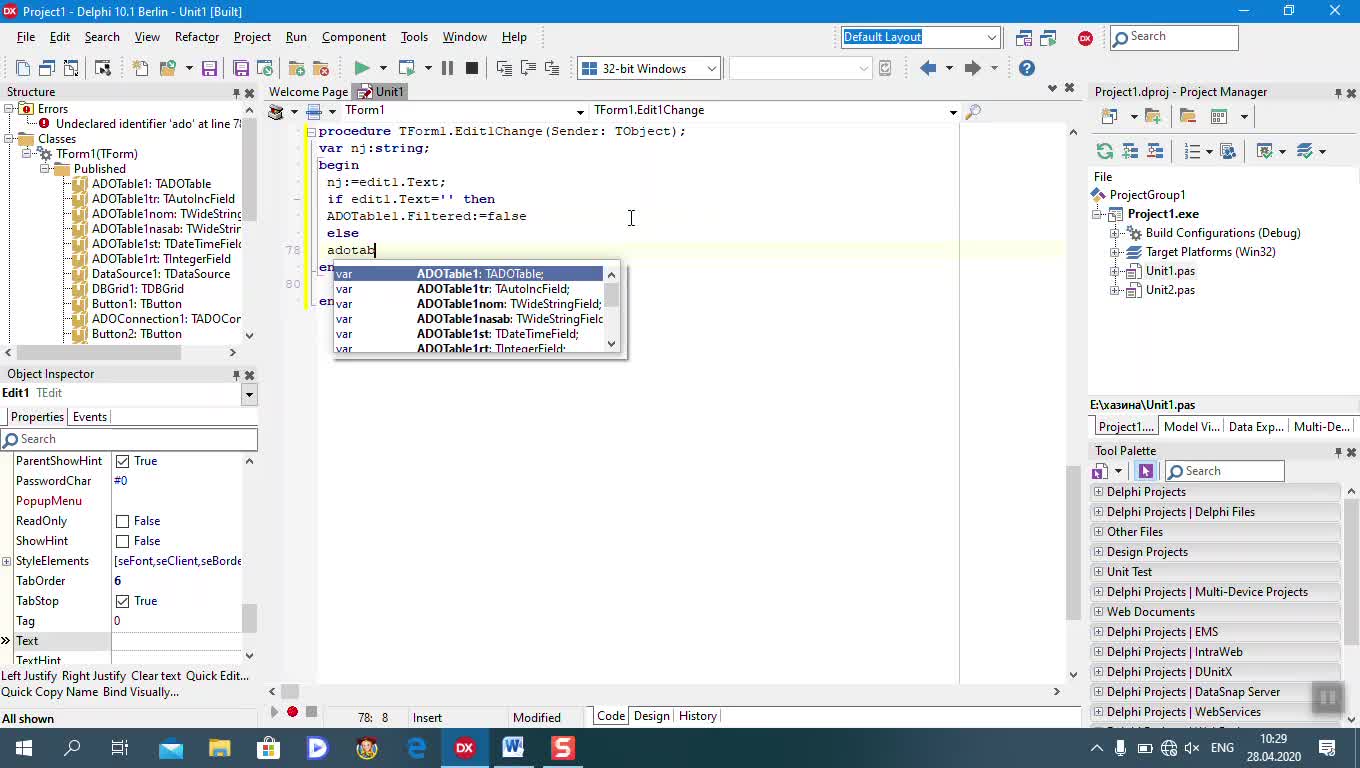
Task: Expand Delphi Projects palette category
Action: (x=1098, y=492)
